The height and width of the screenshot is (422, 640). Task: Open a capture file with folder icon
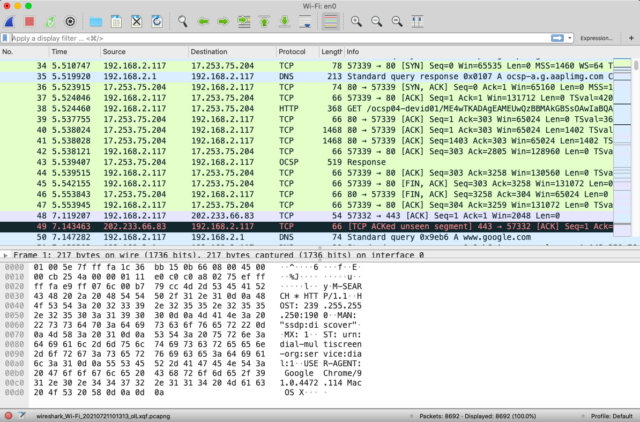[x=96, y=21]
